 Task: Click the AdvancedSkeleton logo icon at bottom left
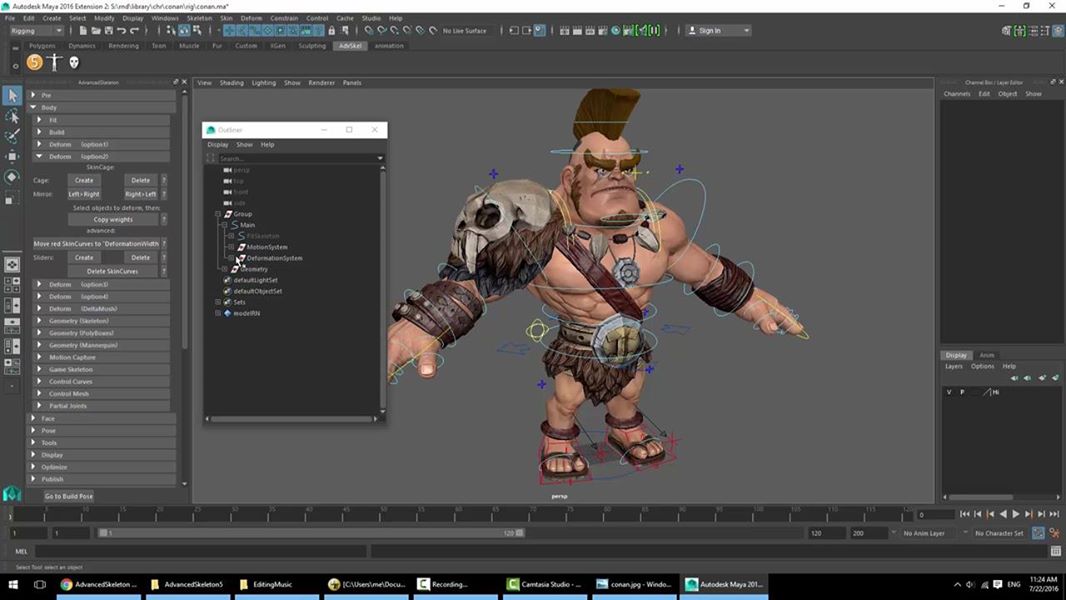click(12, 494)
